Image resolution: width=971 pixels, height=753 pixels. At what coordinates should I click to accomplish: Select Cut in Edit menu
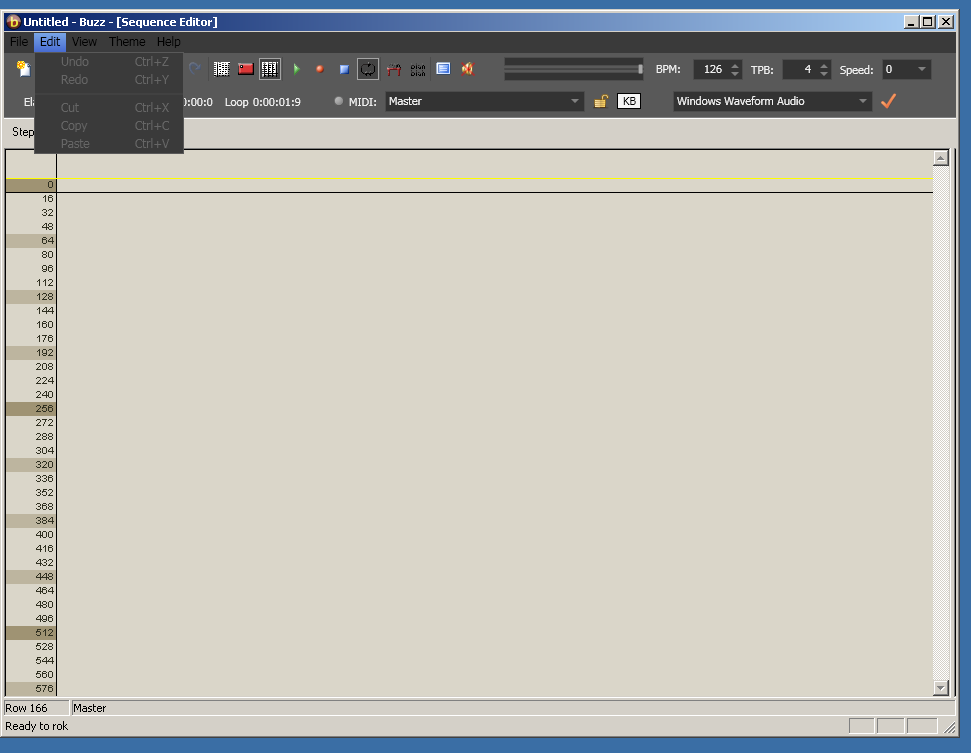tap(109, 107)
